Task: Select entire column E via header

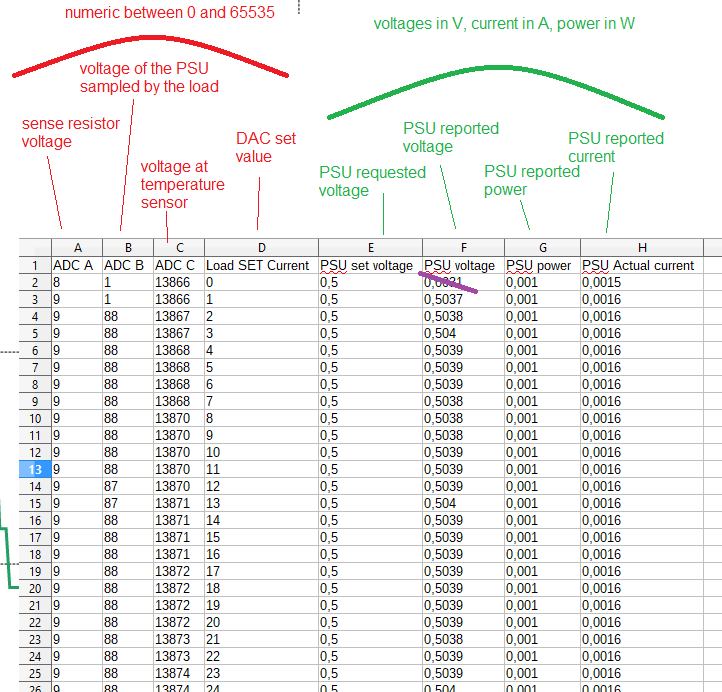Action: coord(370,248)
